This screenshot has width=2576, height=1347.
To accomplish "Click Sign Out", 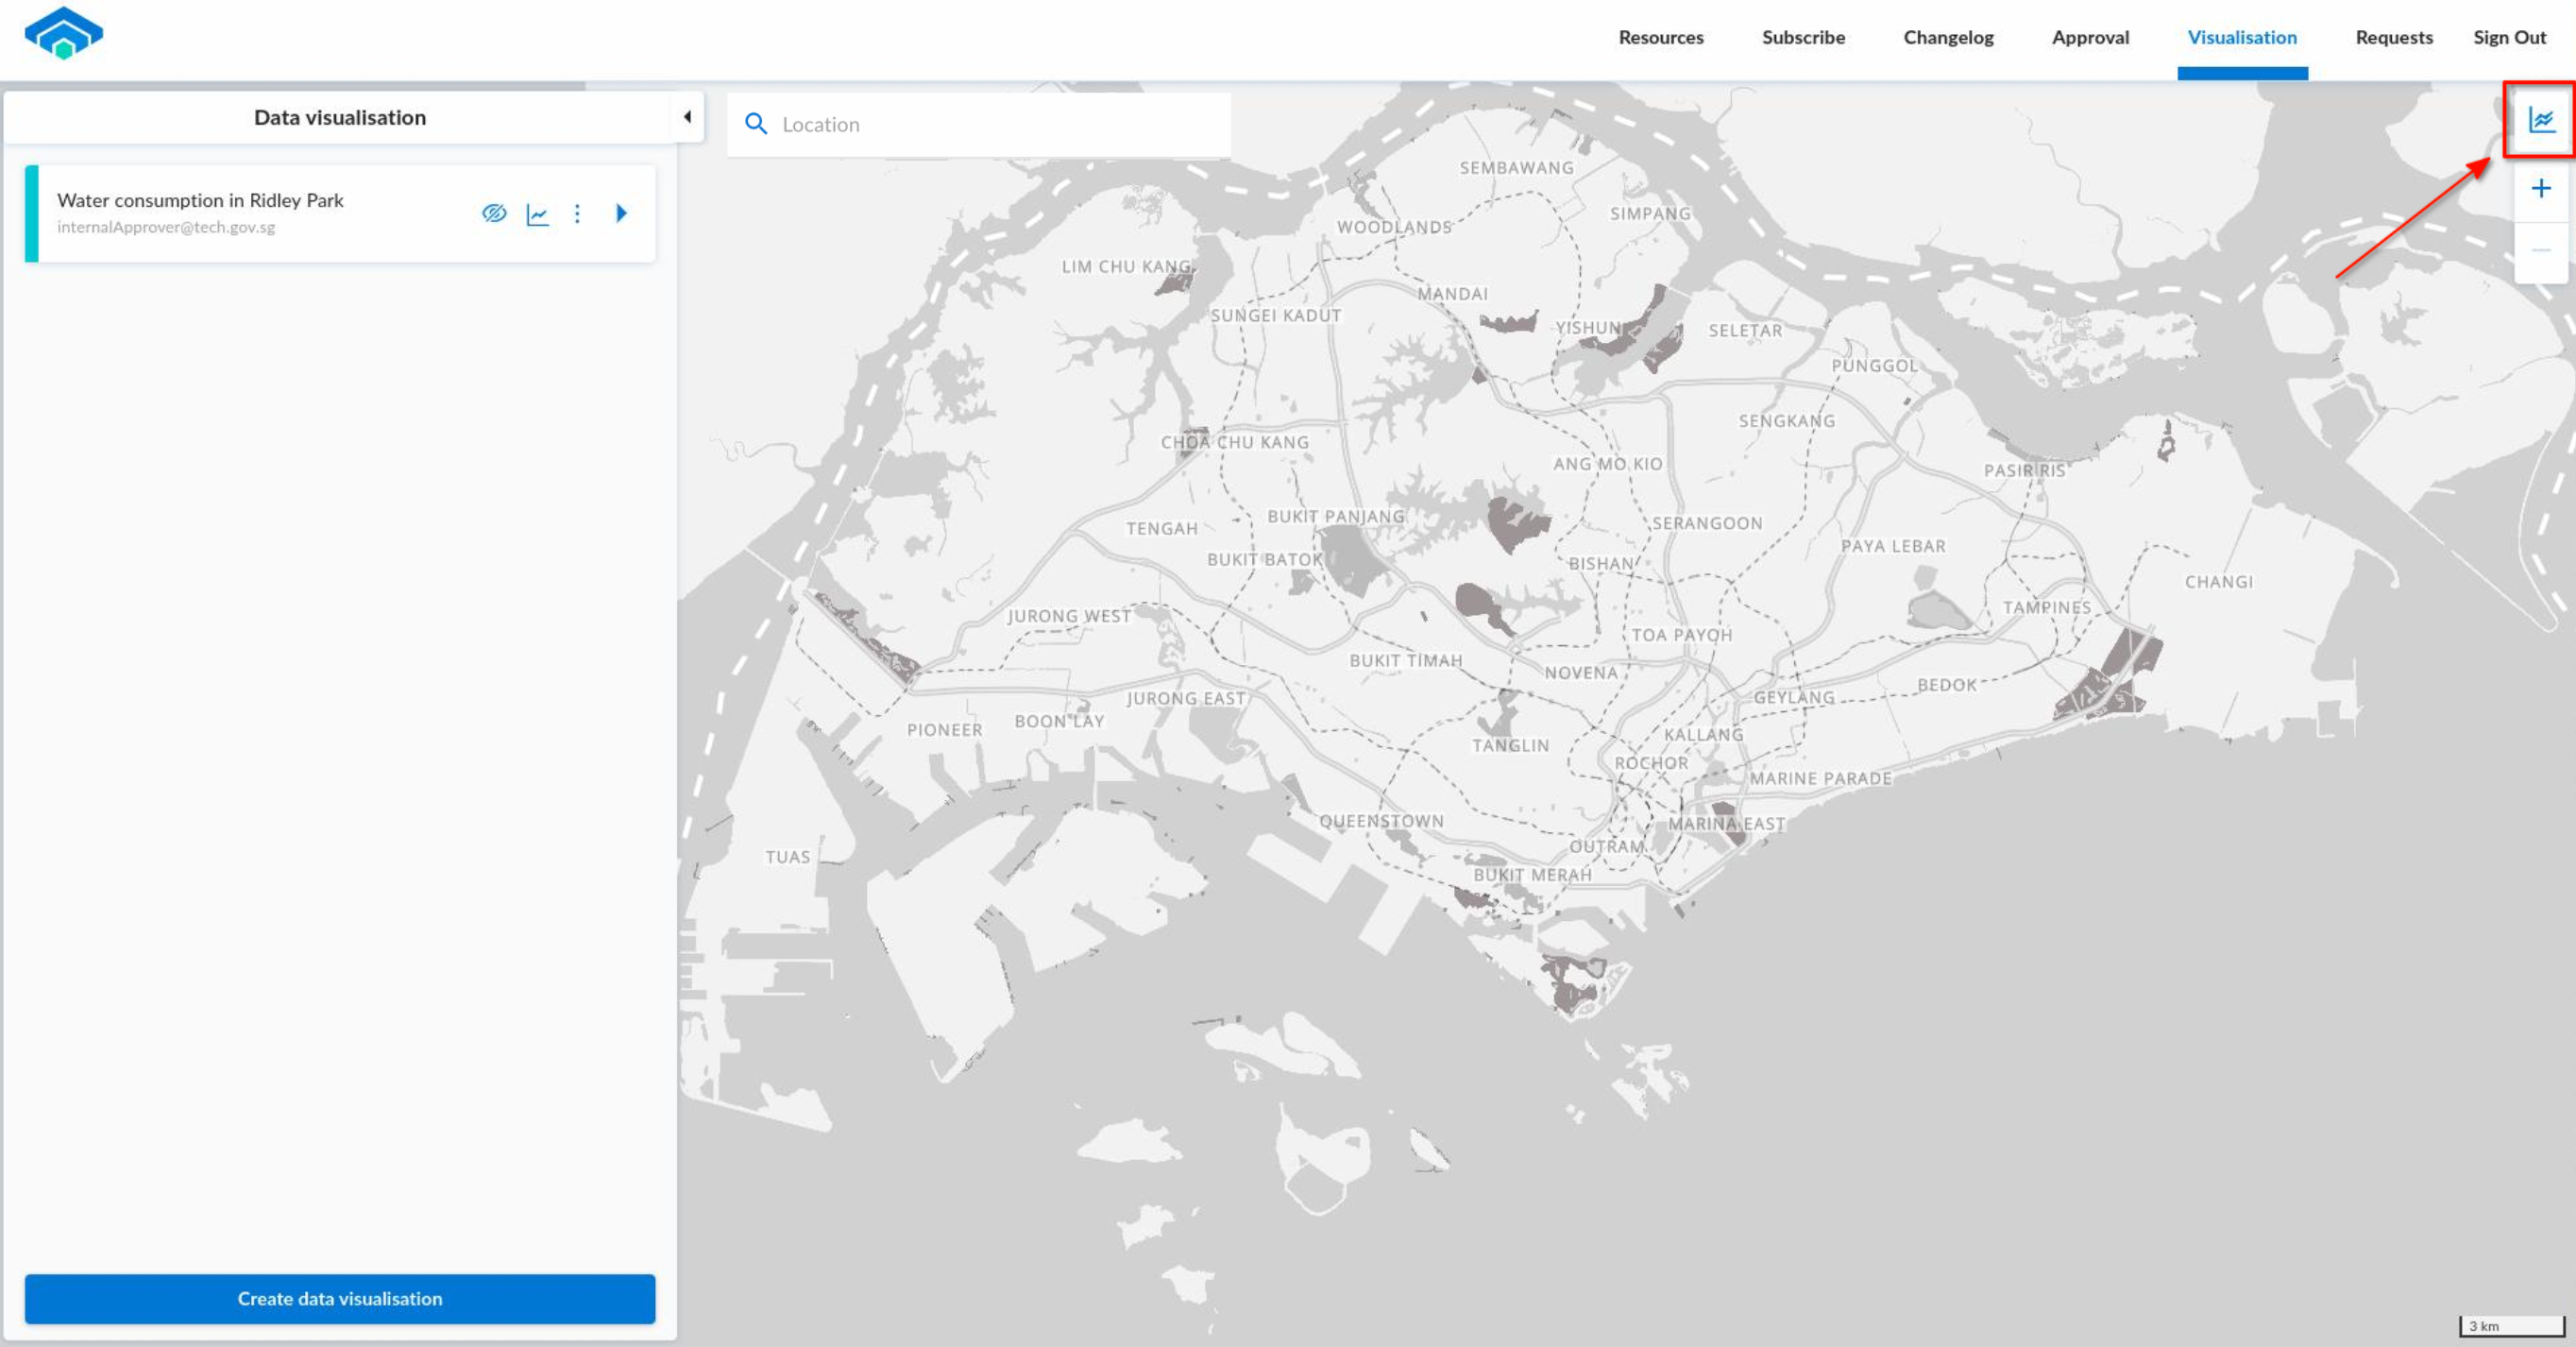I will point(2509,37).
